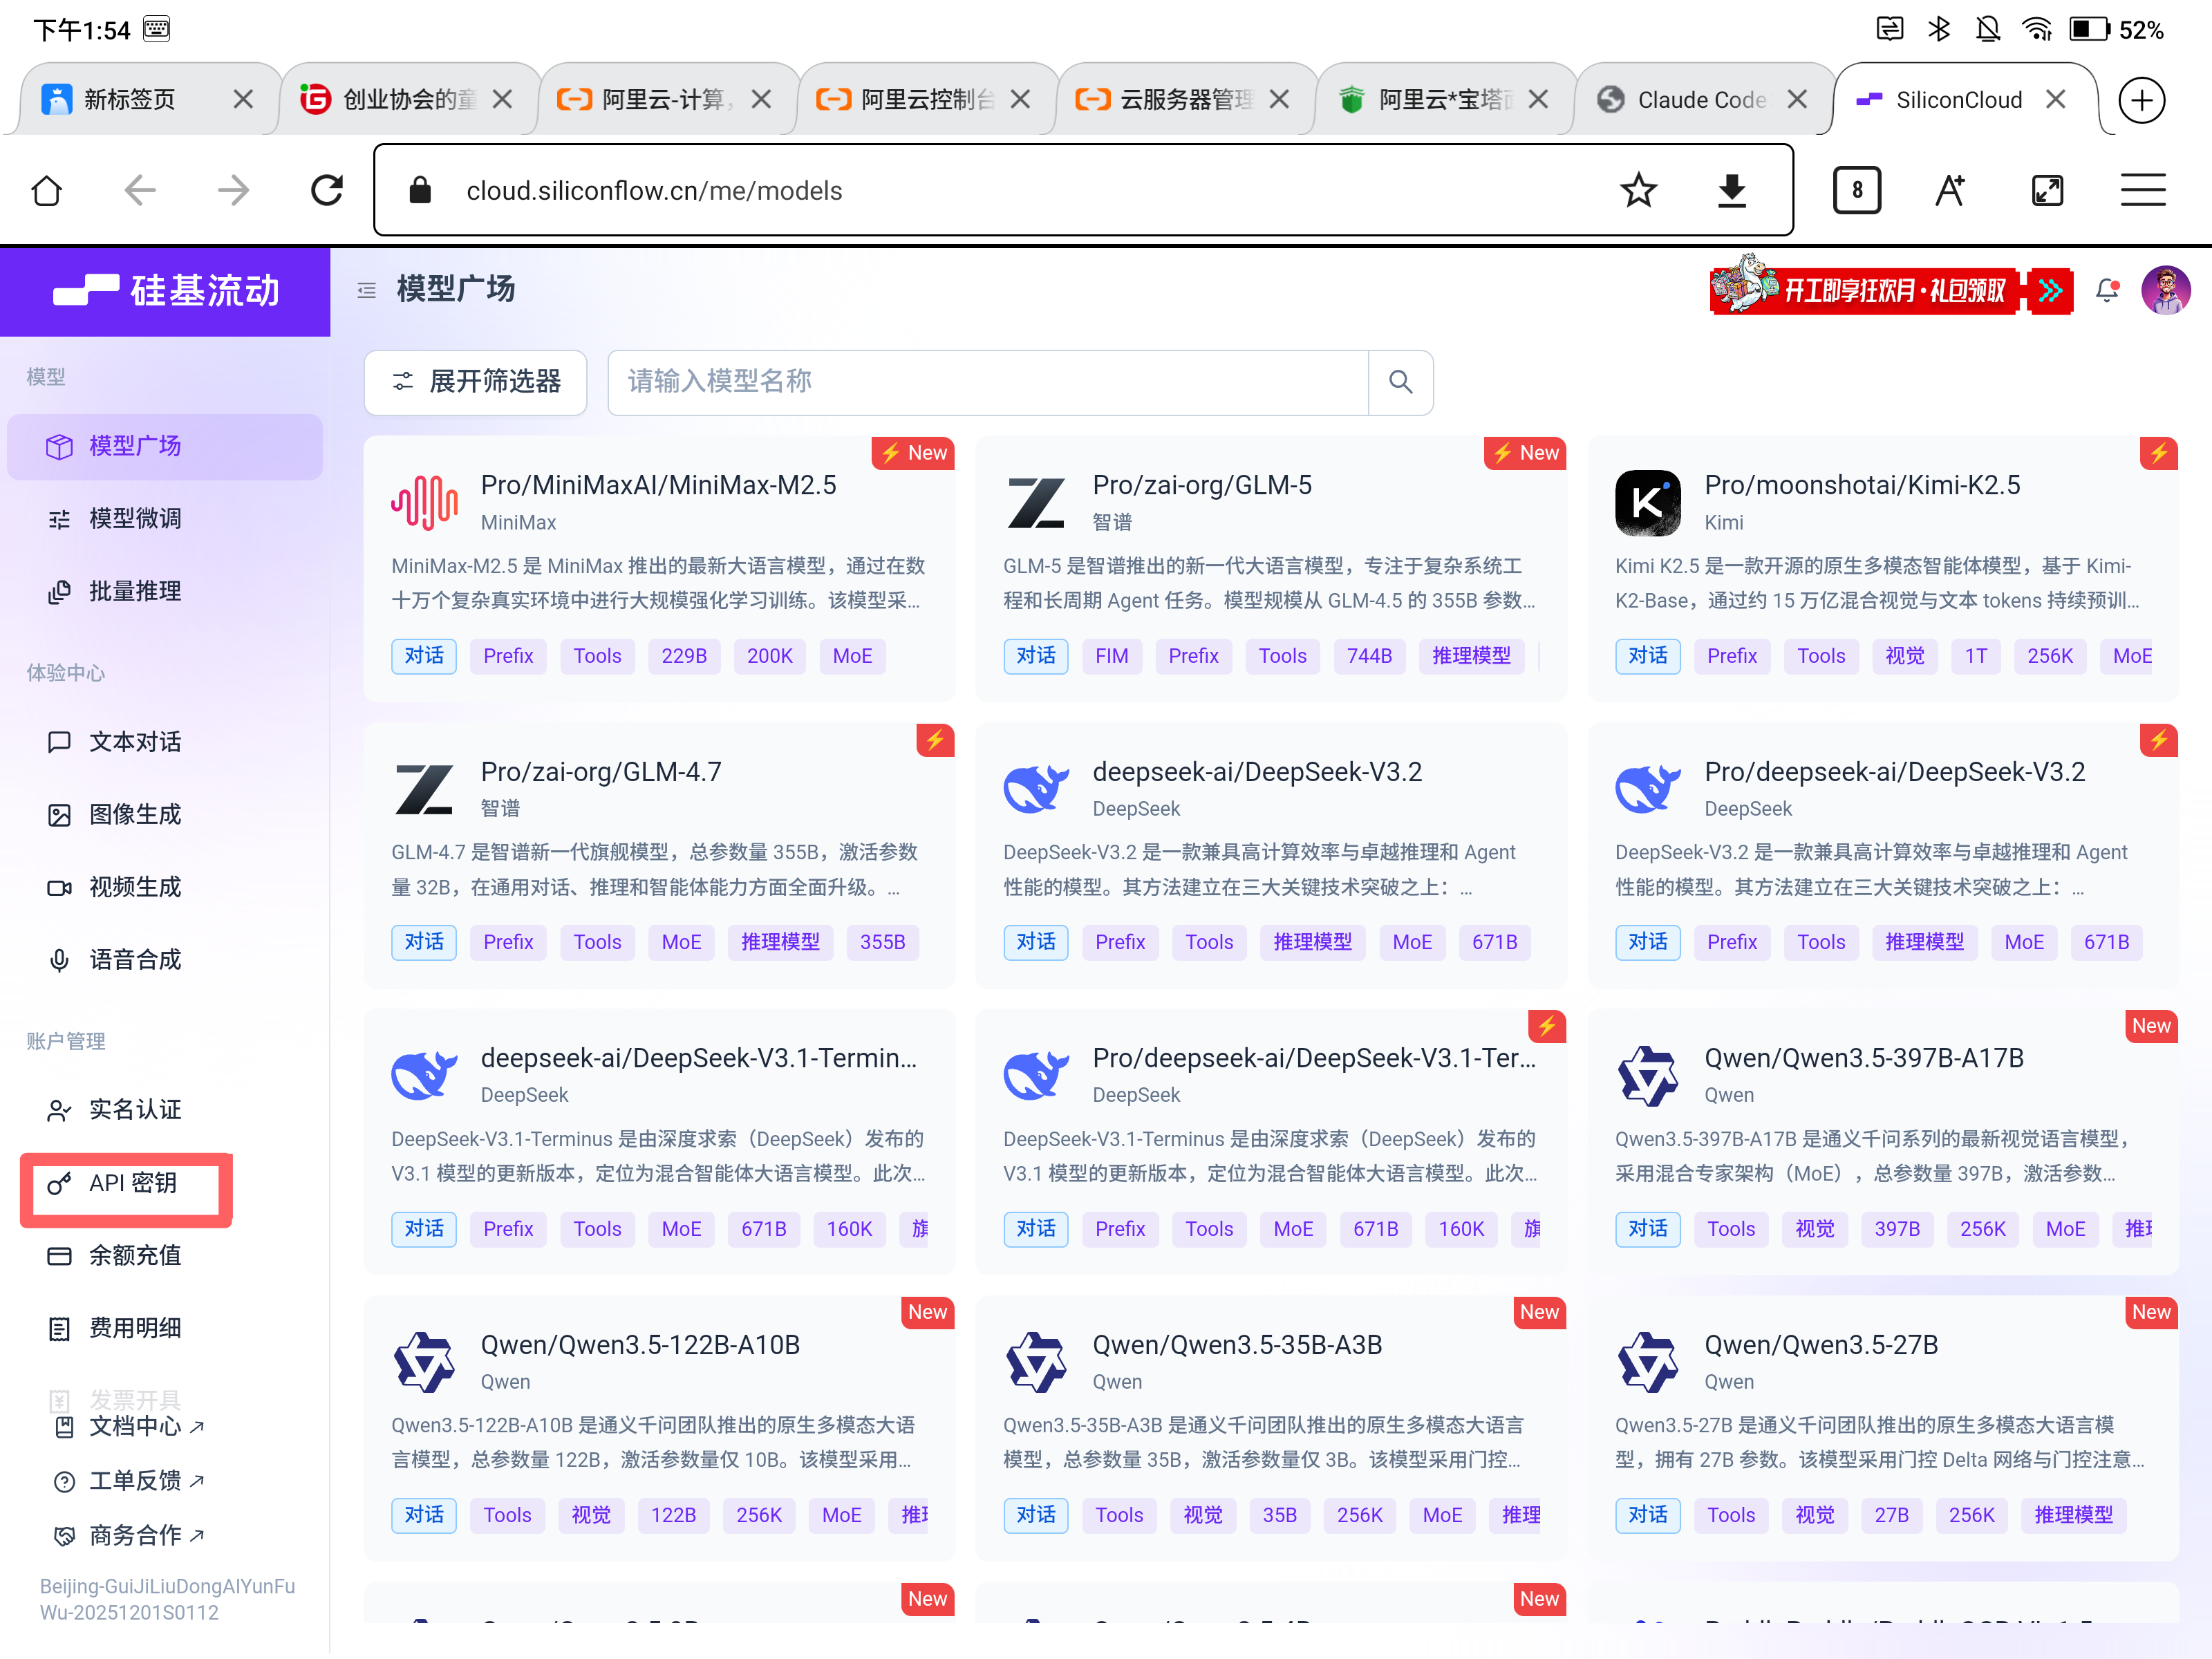Screen dimensions: 2212x1659
Task: Bookmark page with star icon
Action: click(1638, 190)
